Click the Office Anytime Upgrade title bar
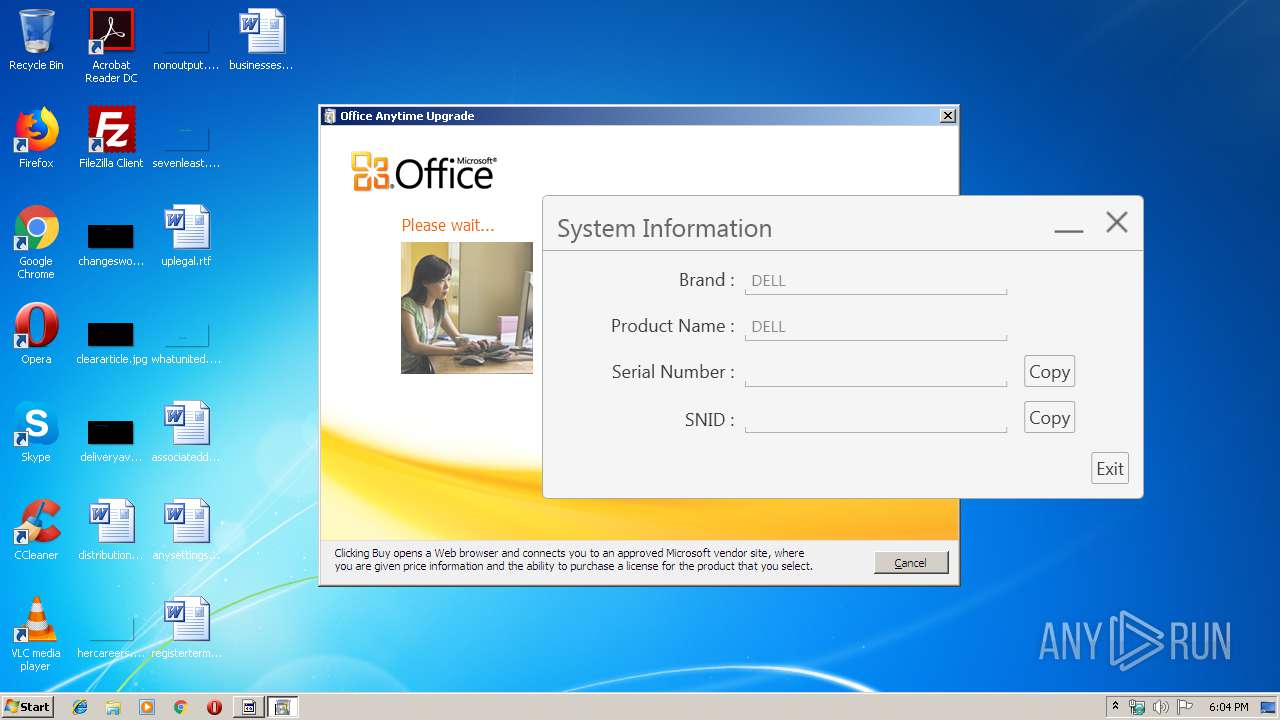This screenshot has width=1280, height=720. (x=639, y=116)
